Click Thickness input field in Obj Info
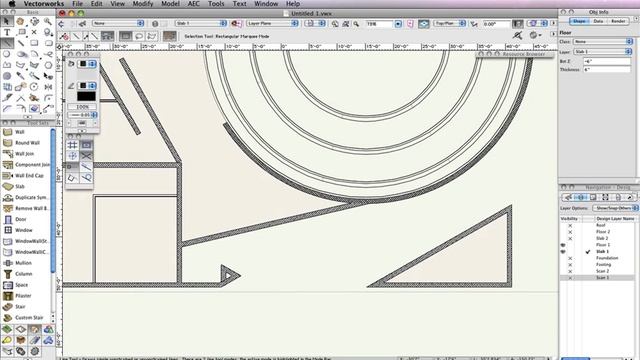 (607, 70)
